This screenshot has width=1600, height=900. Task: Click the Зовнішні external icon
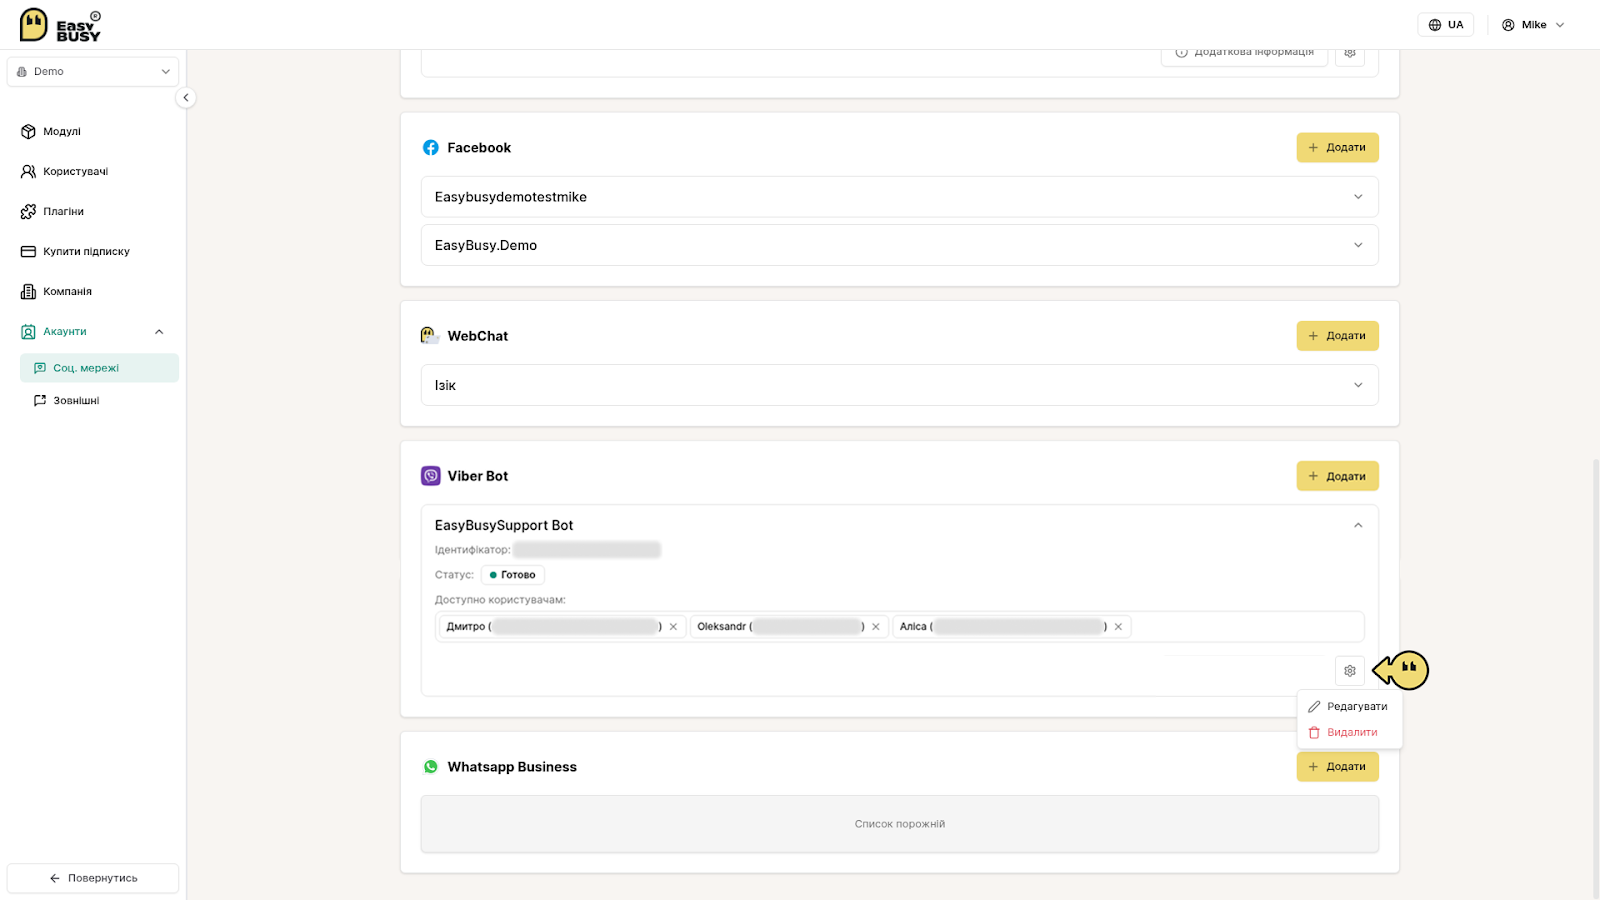click(40, 400)
